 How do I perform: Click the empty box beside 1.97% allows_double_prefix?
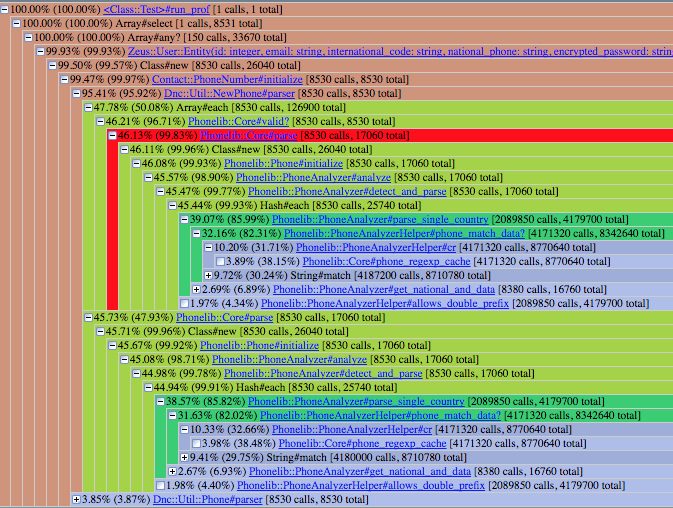coord(184,303)
